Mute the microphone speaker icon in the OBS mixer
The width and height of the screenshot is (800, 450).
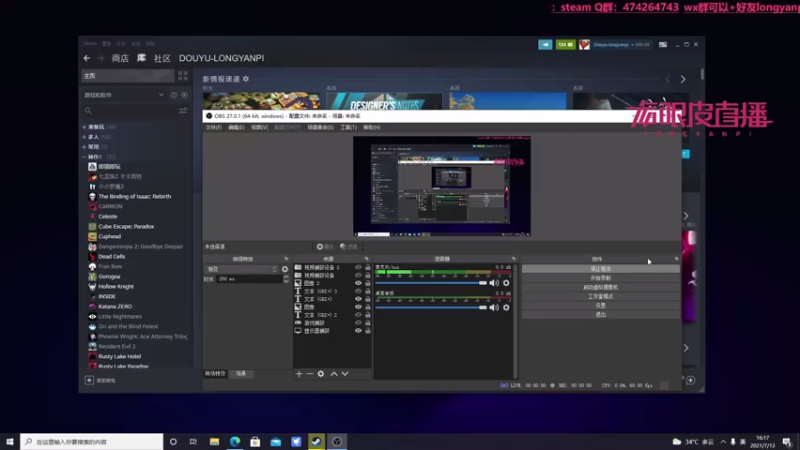(494, 283)
